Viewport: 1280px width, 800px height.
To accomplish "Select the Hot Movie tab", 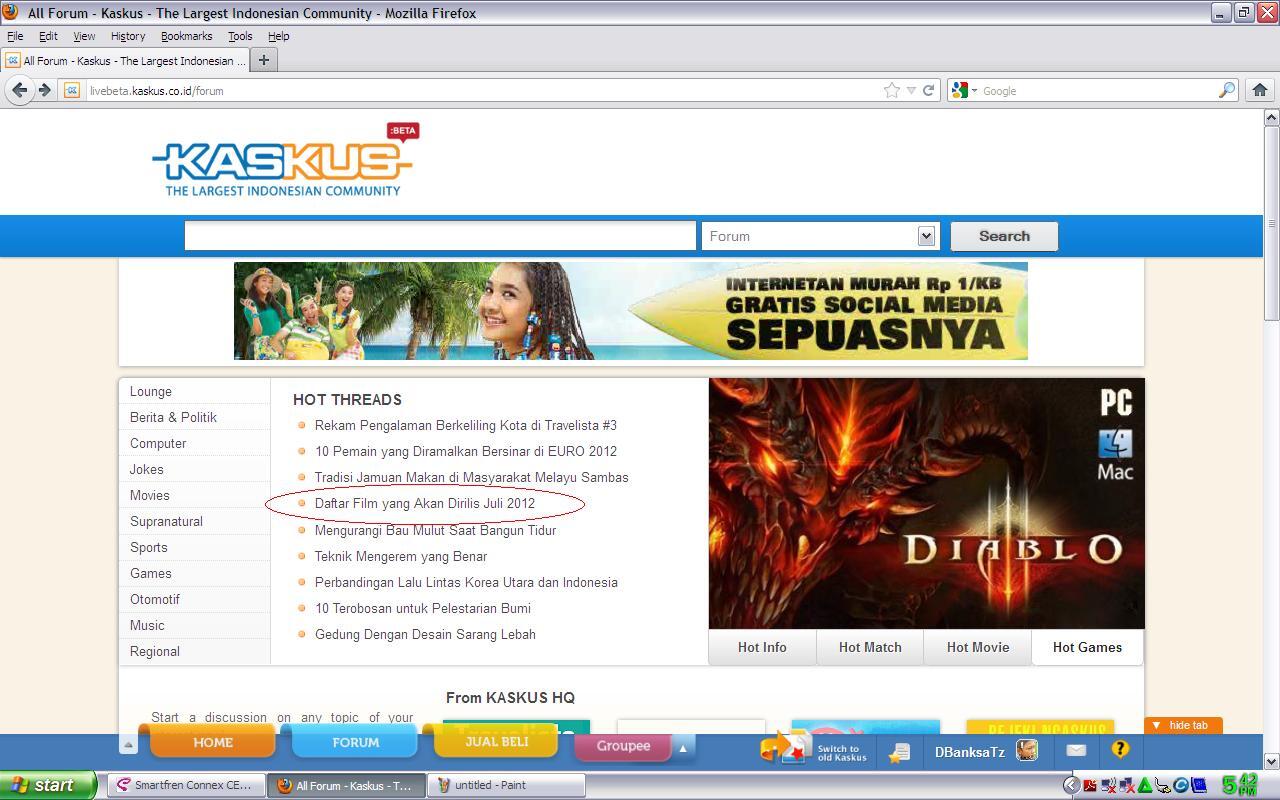I will [x=978, y=647].
